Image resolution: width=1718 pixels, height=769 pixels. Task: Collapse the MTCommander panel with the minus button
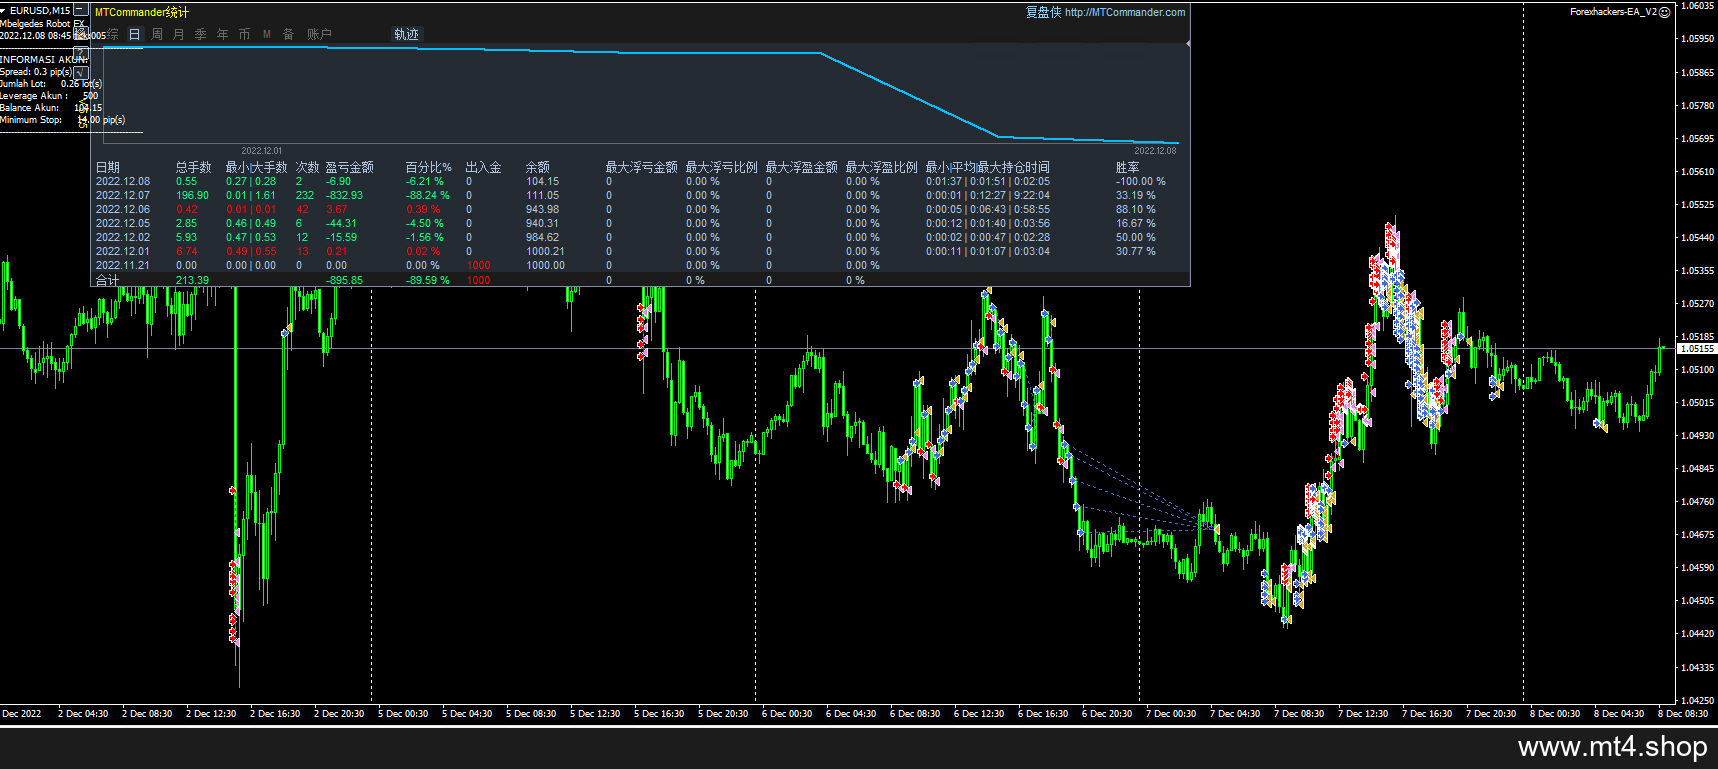tap(81, 10)
